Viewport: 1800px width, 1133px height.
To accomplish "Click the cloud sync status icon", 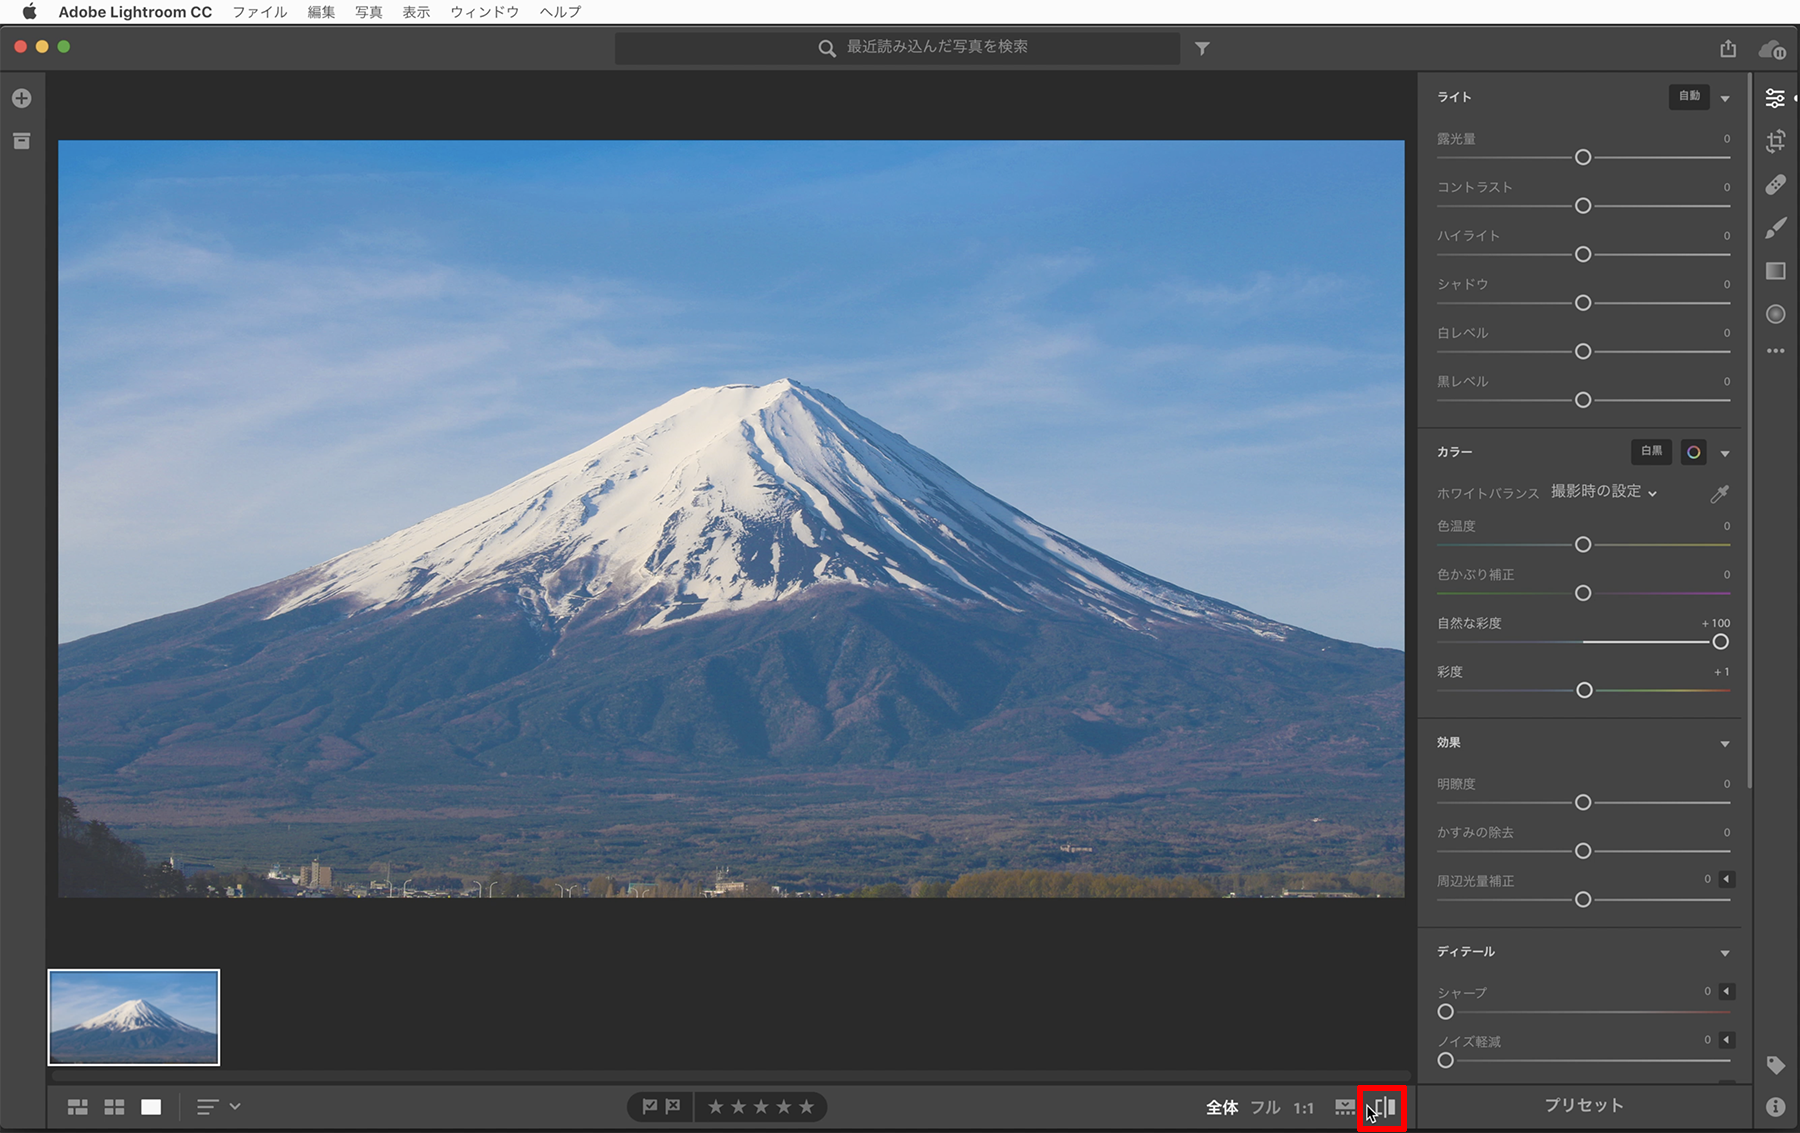I will (1773, 49).
